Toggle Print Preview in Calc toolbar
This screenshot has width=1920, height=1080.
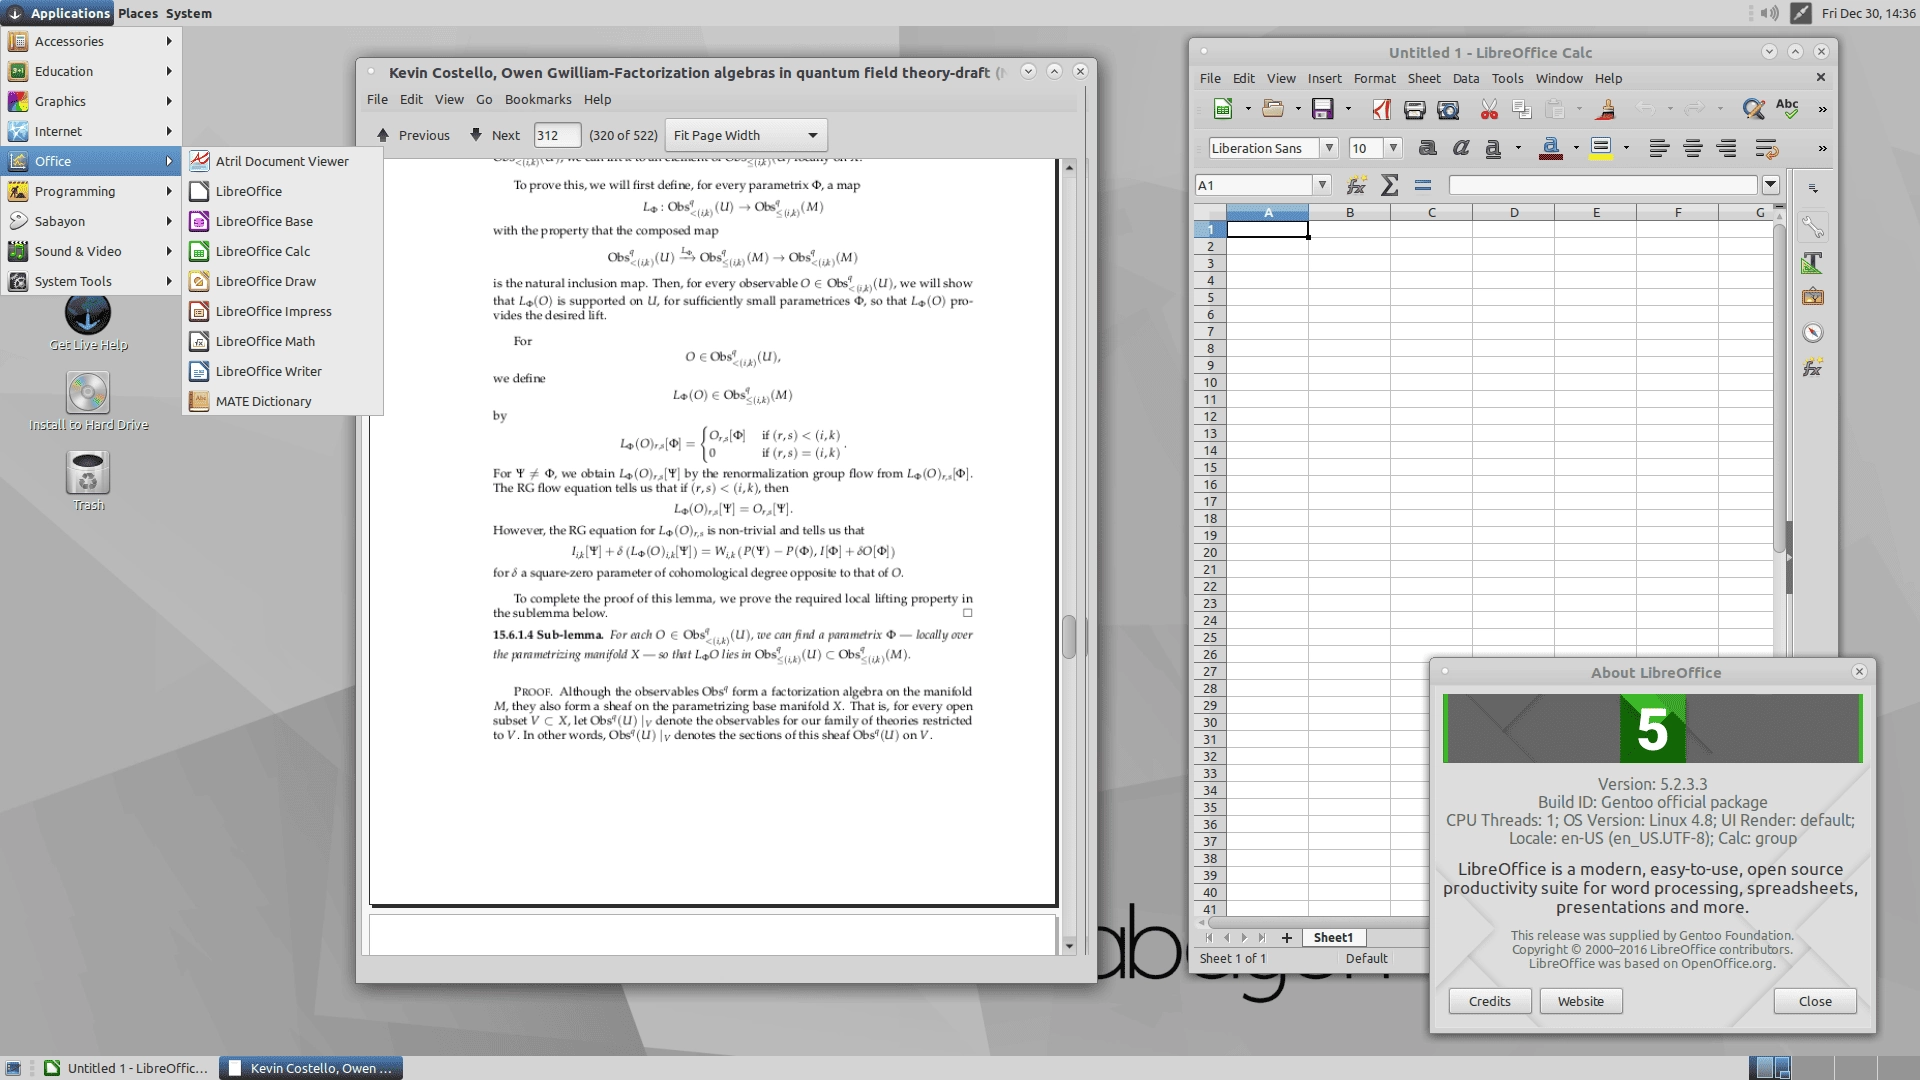[1448, 109]
